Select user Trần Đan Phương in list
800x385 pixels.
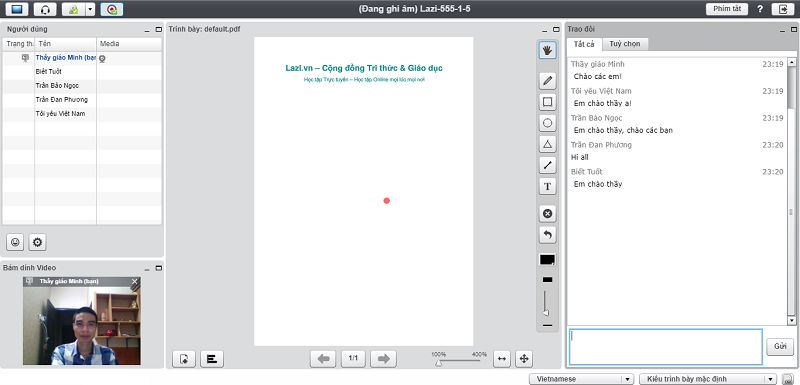click(82, 99)
